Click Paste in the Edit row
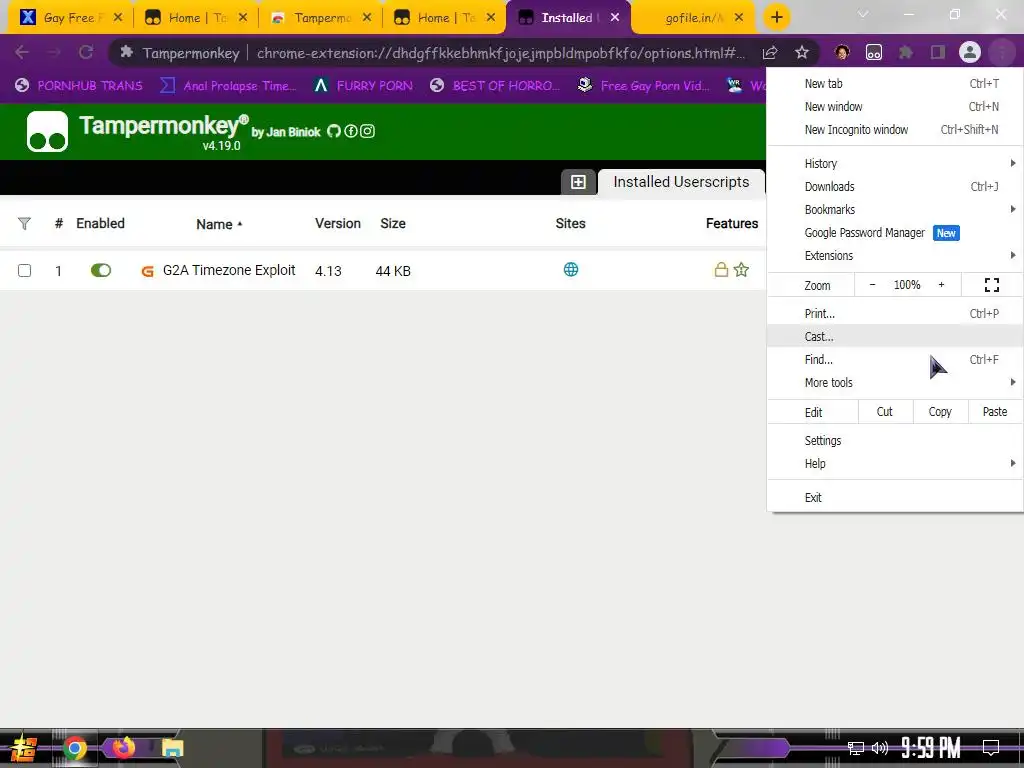The height and width of the screenshot is (768, 1024). pos(995,412)
